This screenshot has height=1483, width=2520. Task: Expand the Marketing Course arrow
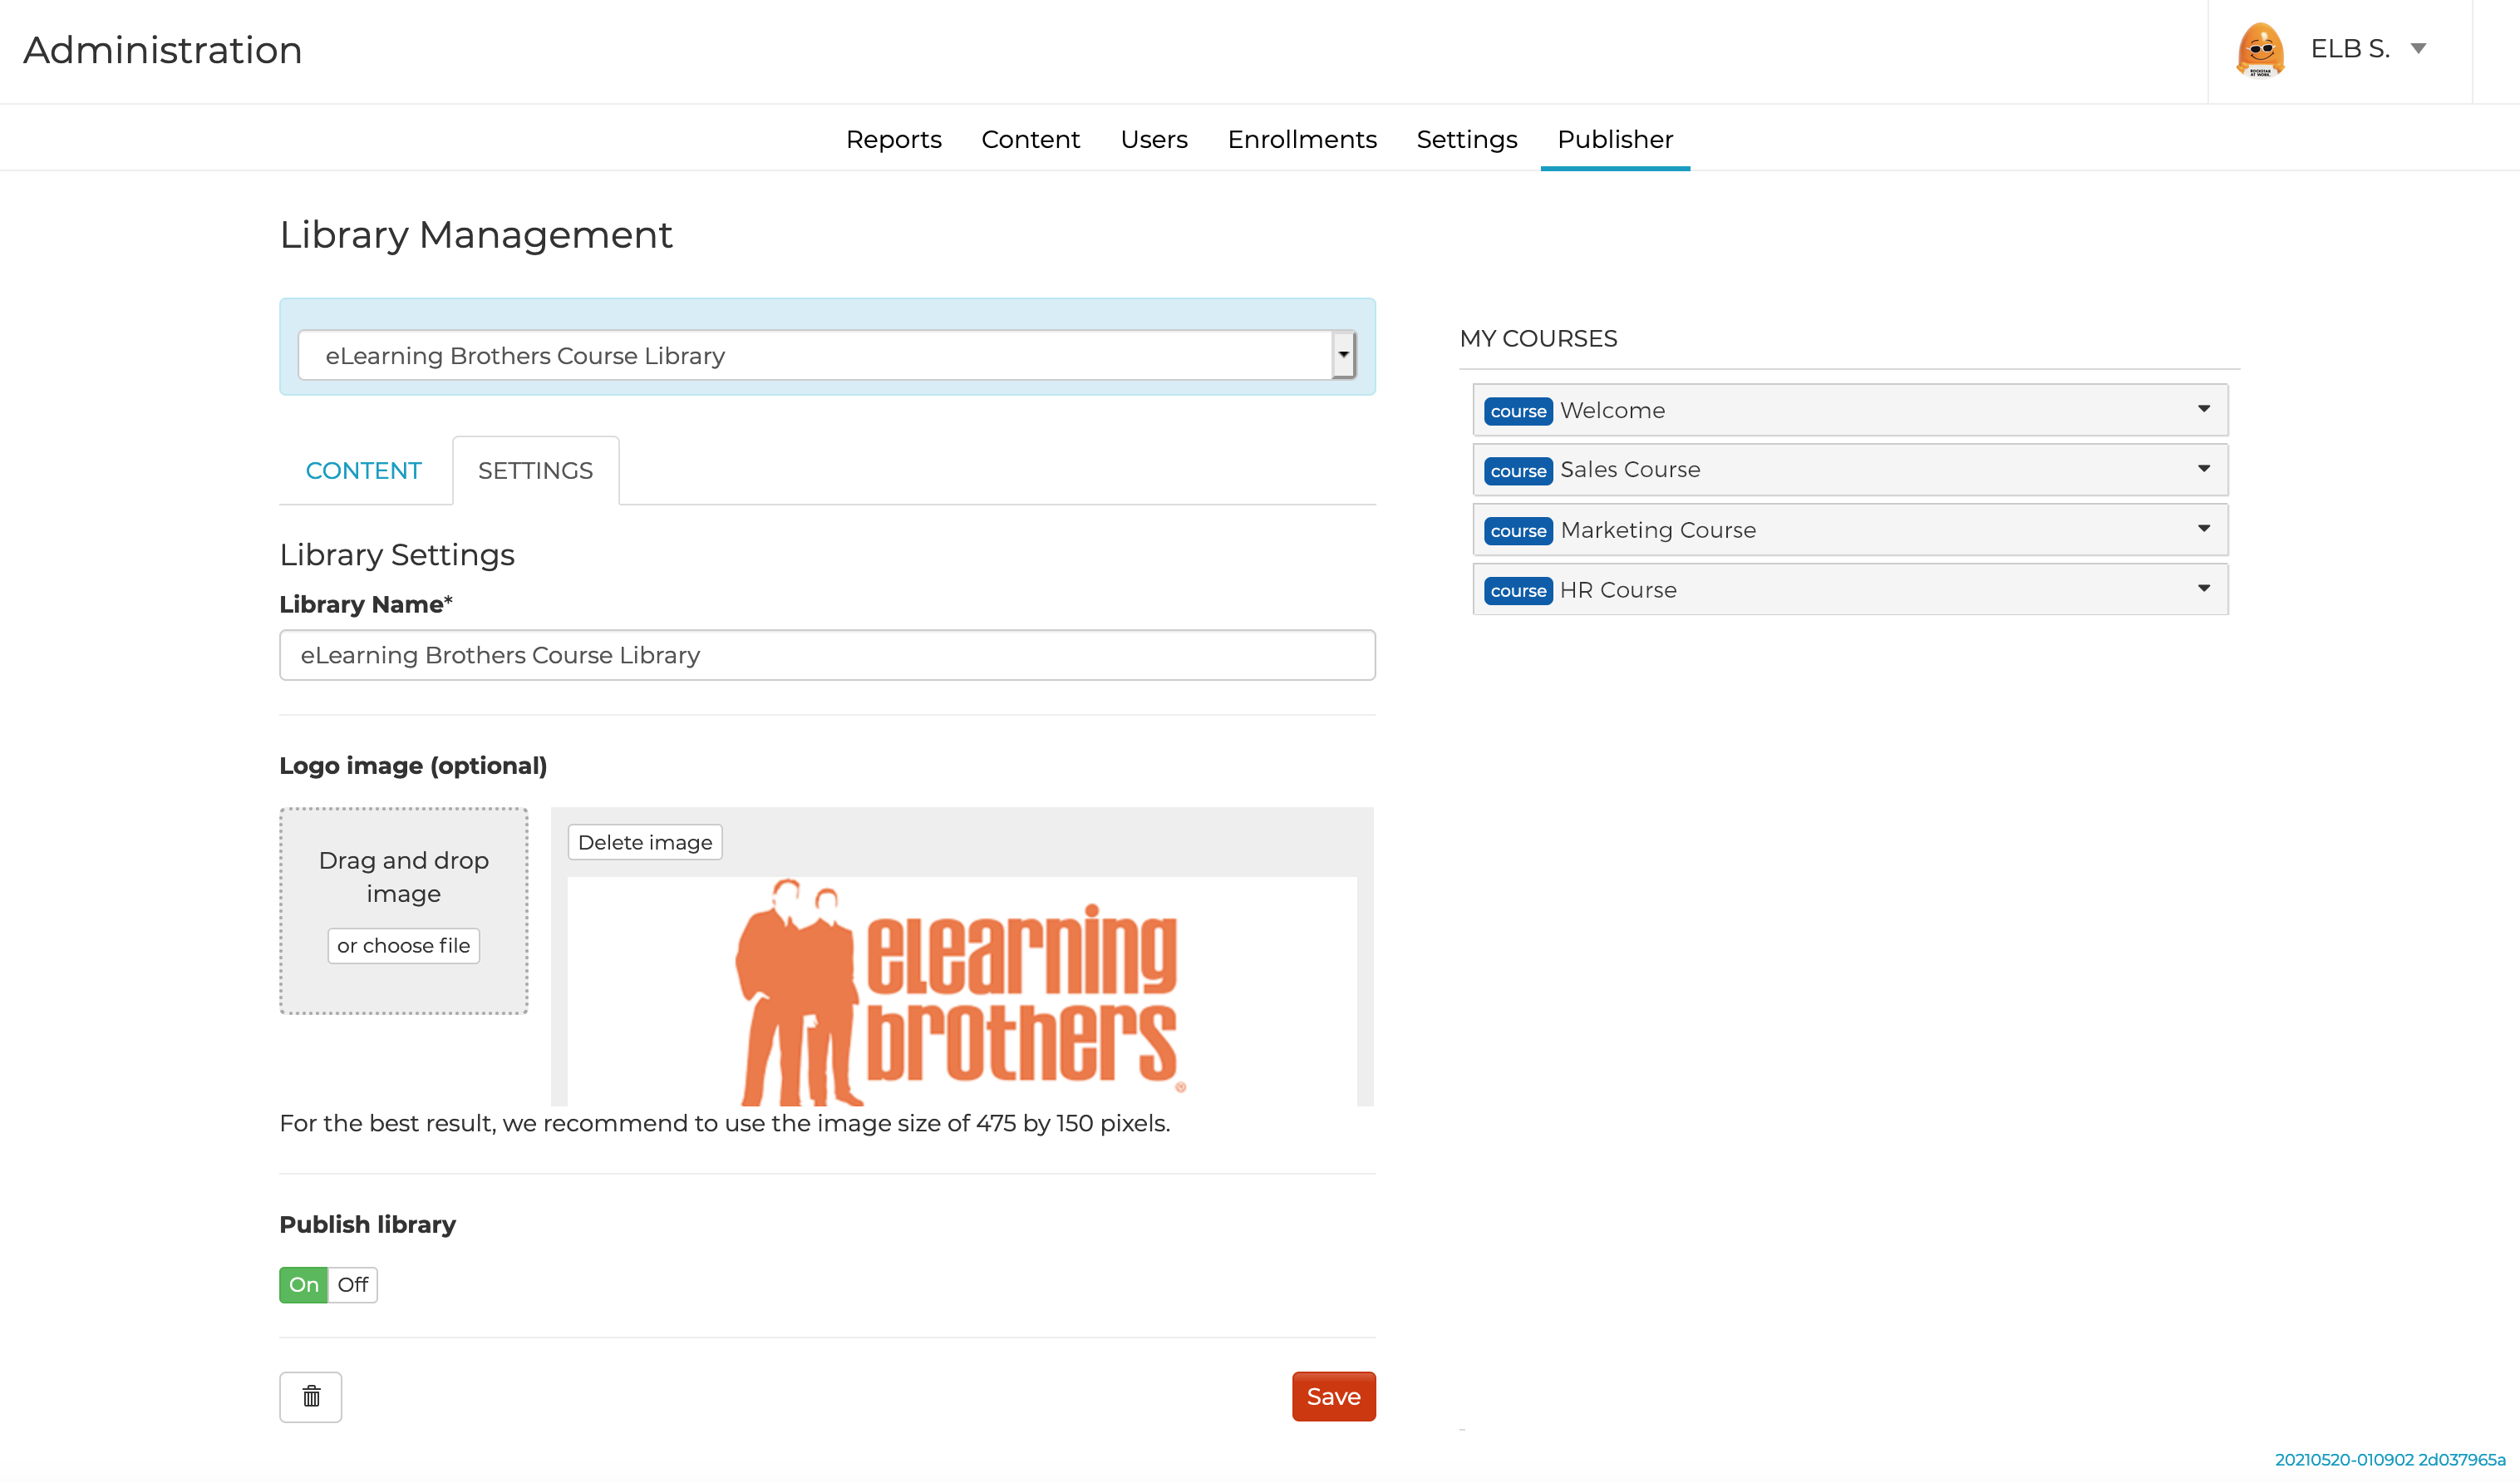(2203, 529)
